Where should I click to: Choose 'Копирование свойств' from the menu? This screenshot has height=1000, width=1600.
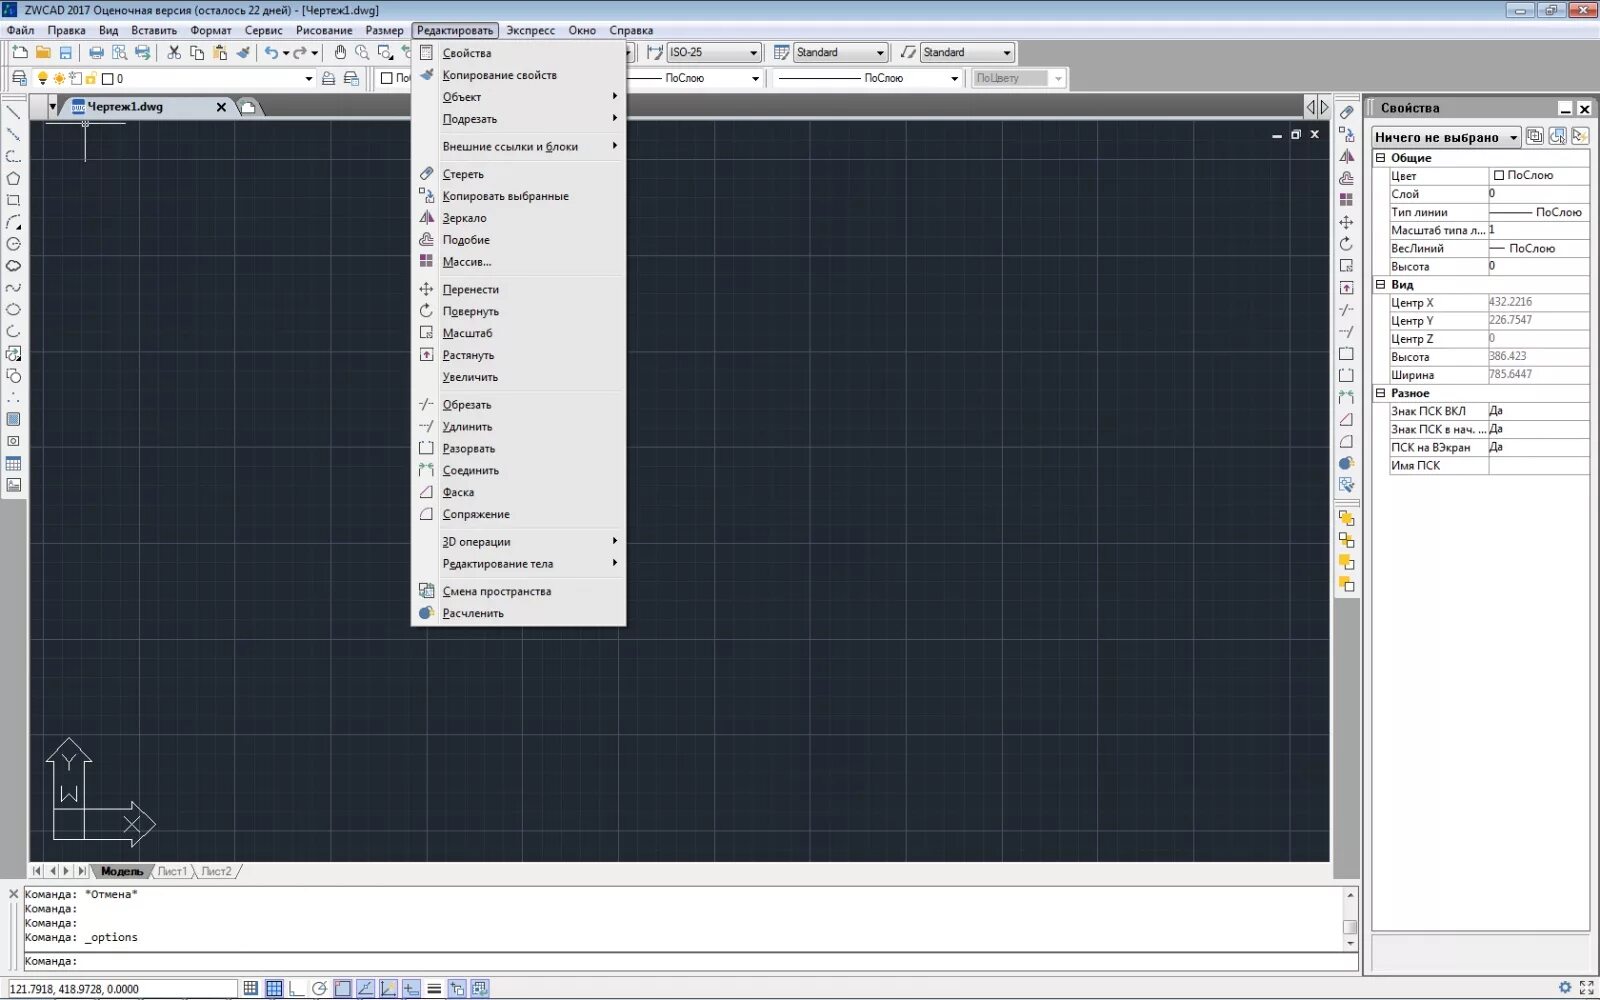tap(499, 75)
